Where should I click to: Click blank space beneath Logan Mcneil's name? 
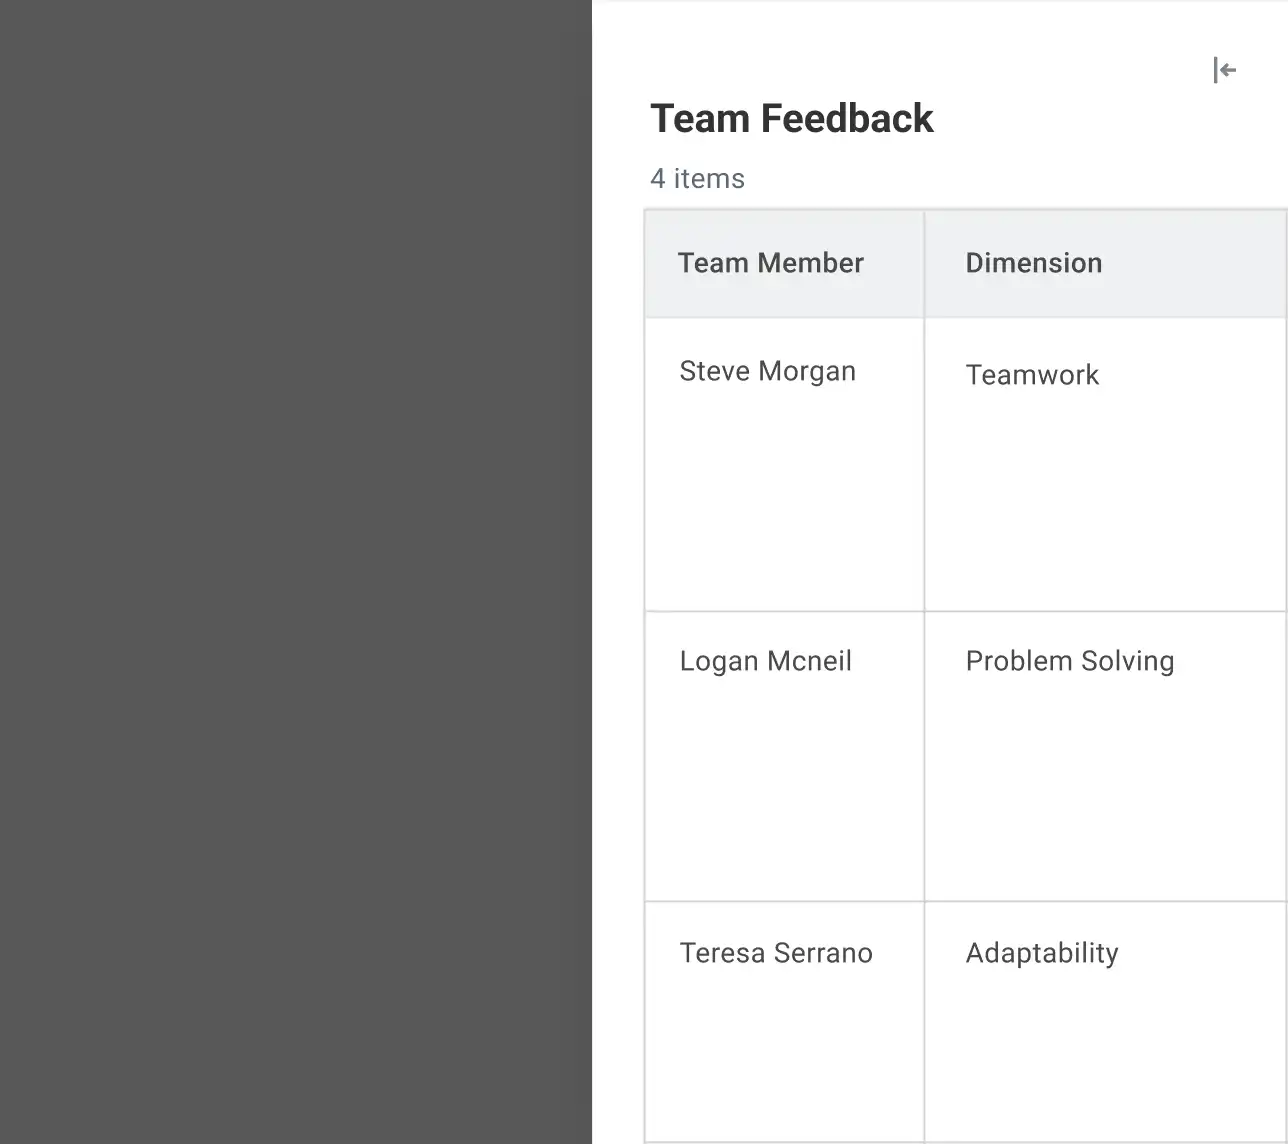(783, 790)
